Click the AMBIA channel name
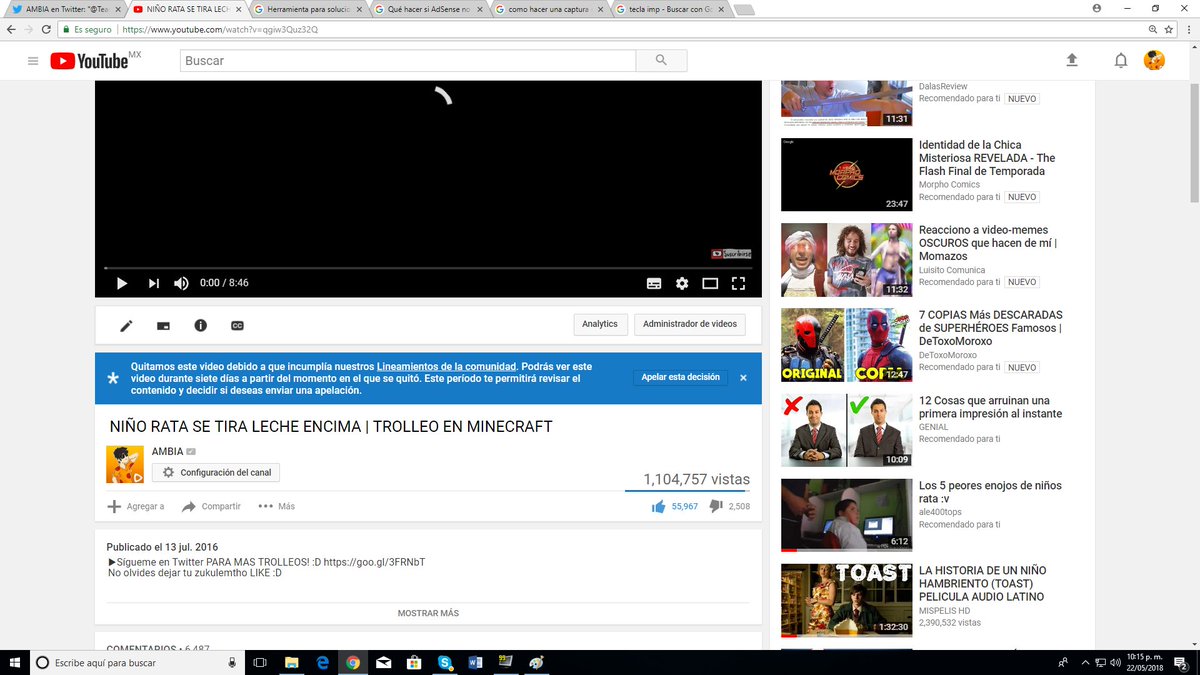1200x675 pixels. click(x=168, y=451)
